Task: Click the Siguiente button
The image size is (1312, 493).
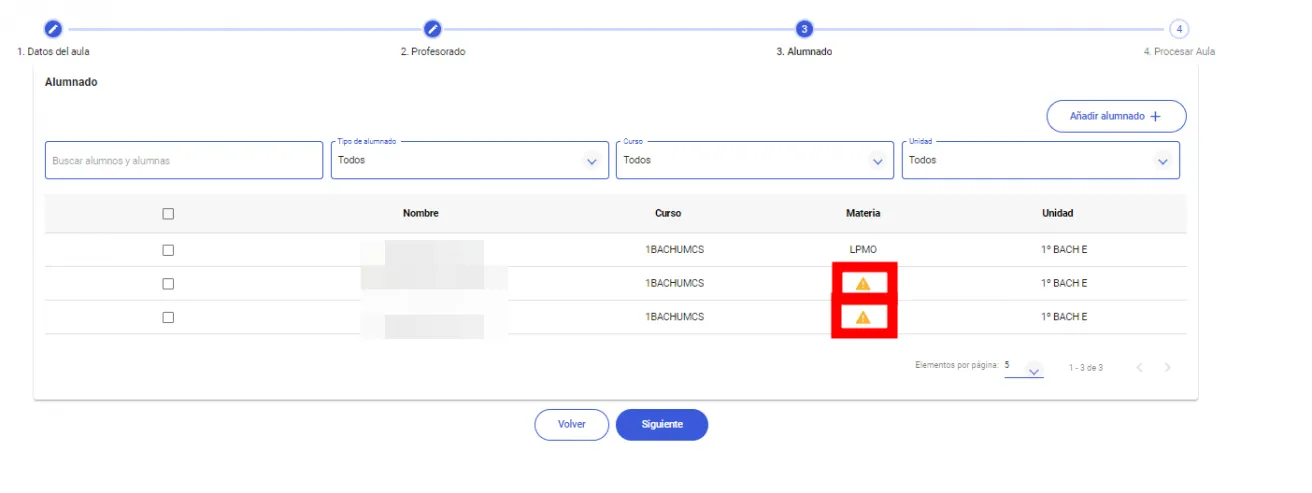Action: click(x=661, y=425)
